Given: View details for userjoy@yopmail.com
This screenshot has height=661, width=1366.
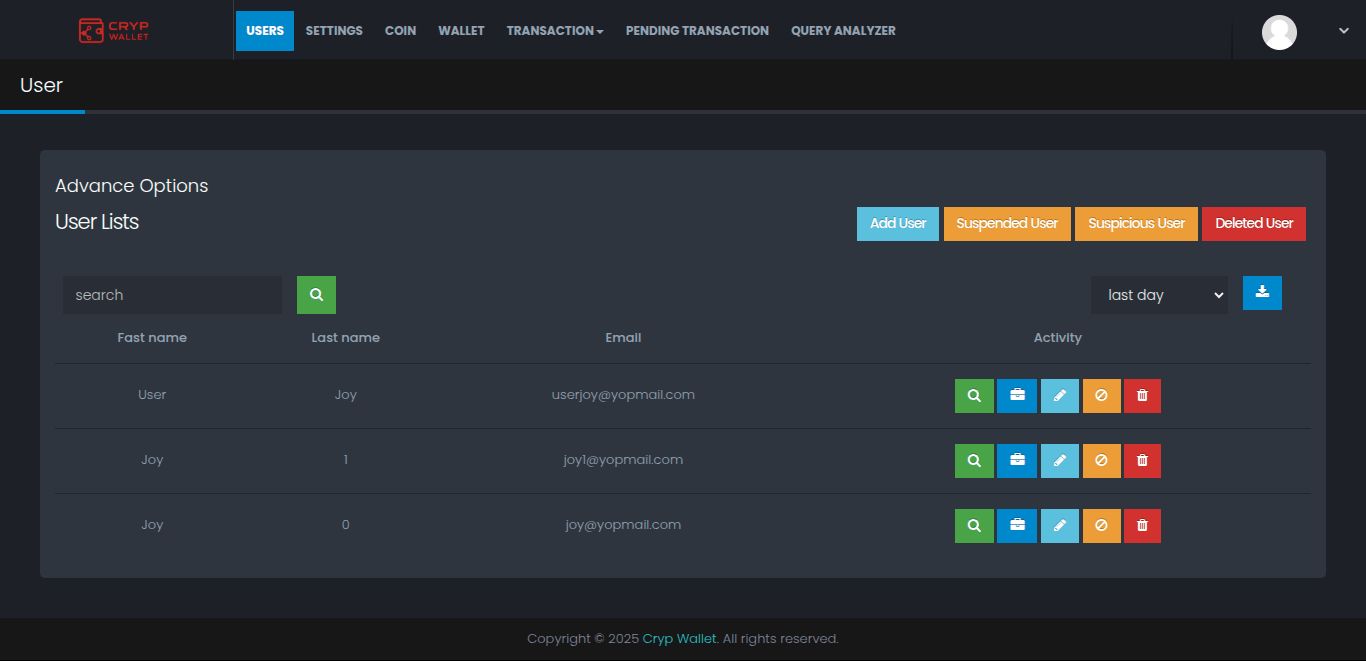Looking at the screenshot, I should [x=974, y=396].
